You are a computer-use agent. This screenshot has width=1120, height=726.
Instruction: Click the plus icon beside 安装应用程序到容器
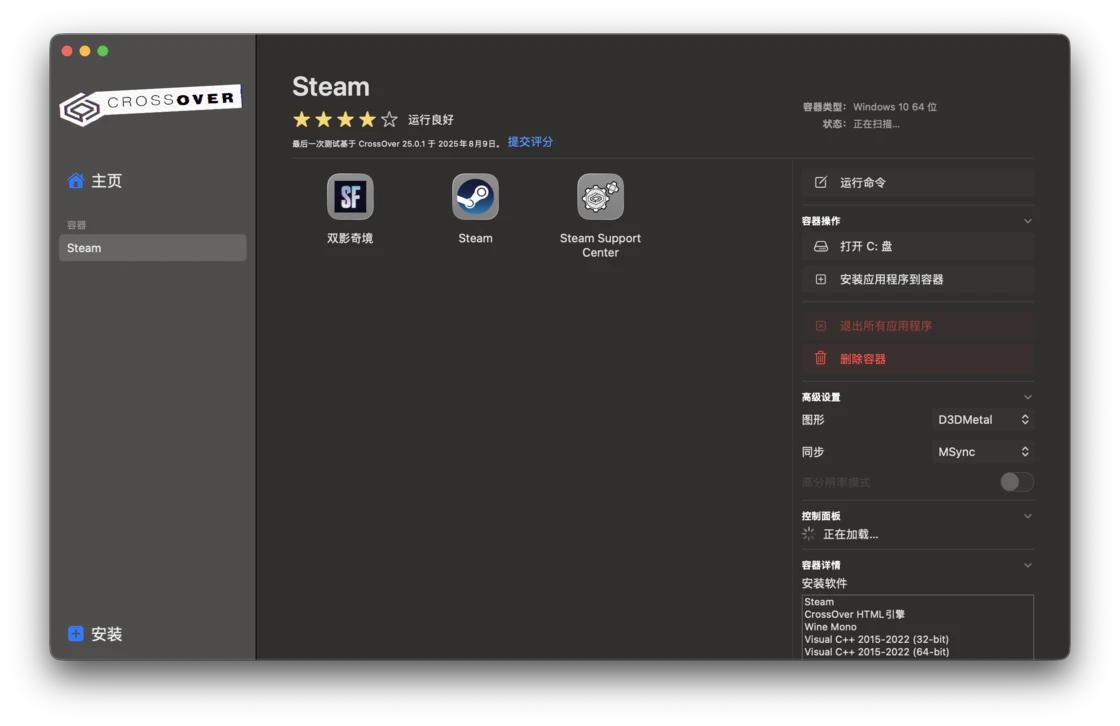pyautogui.click(x=820, y=279)
